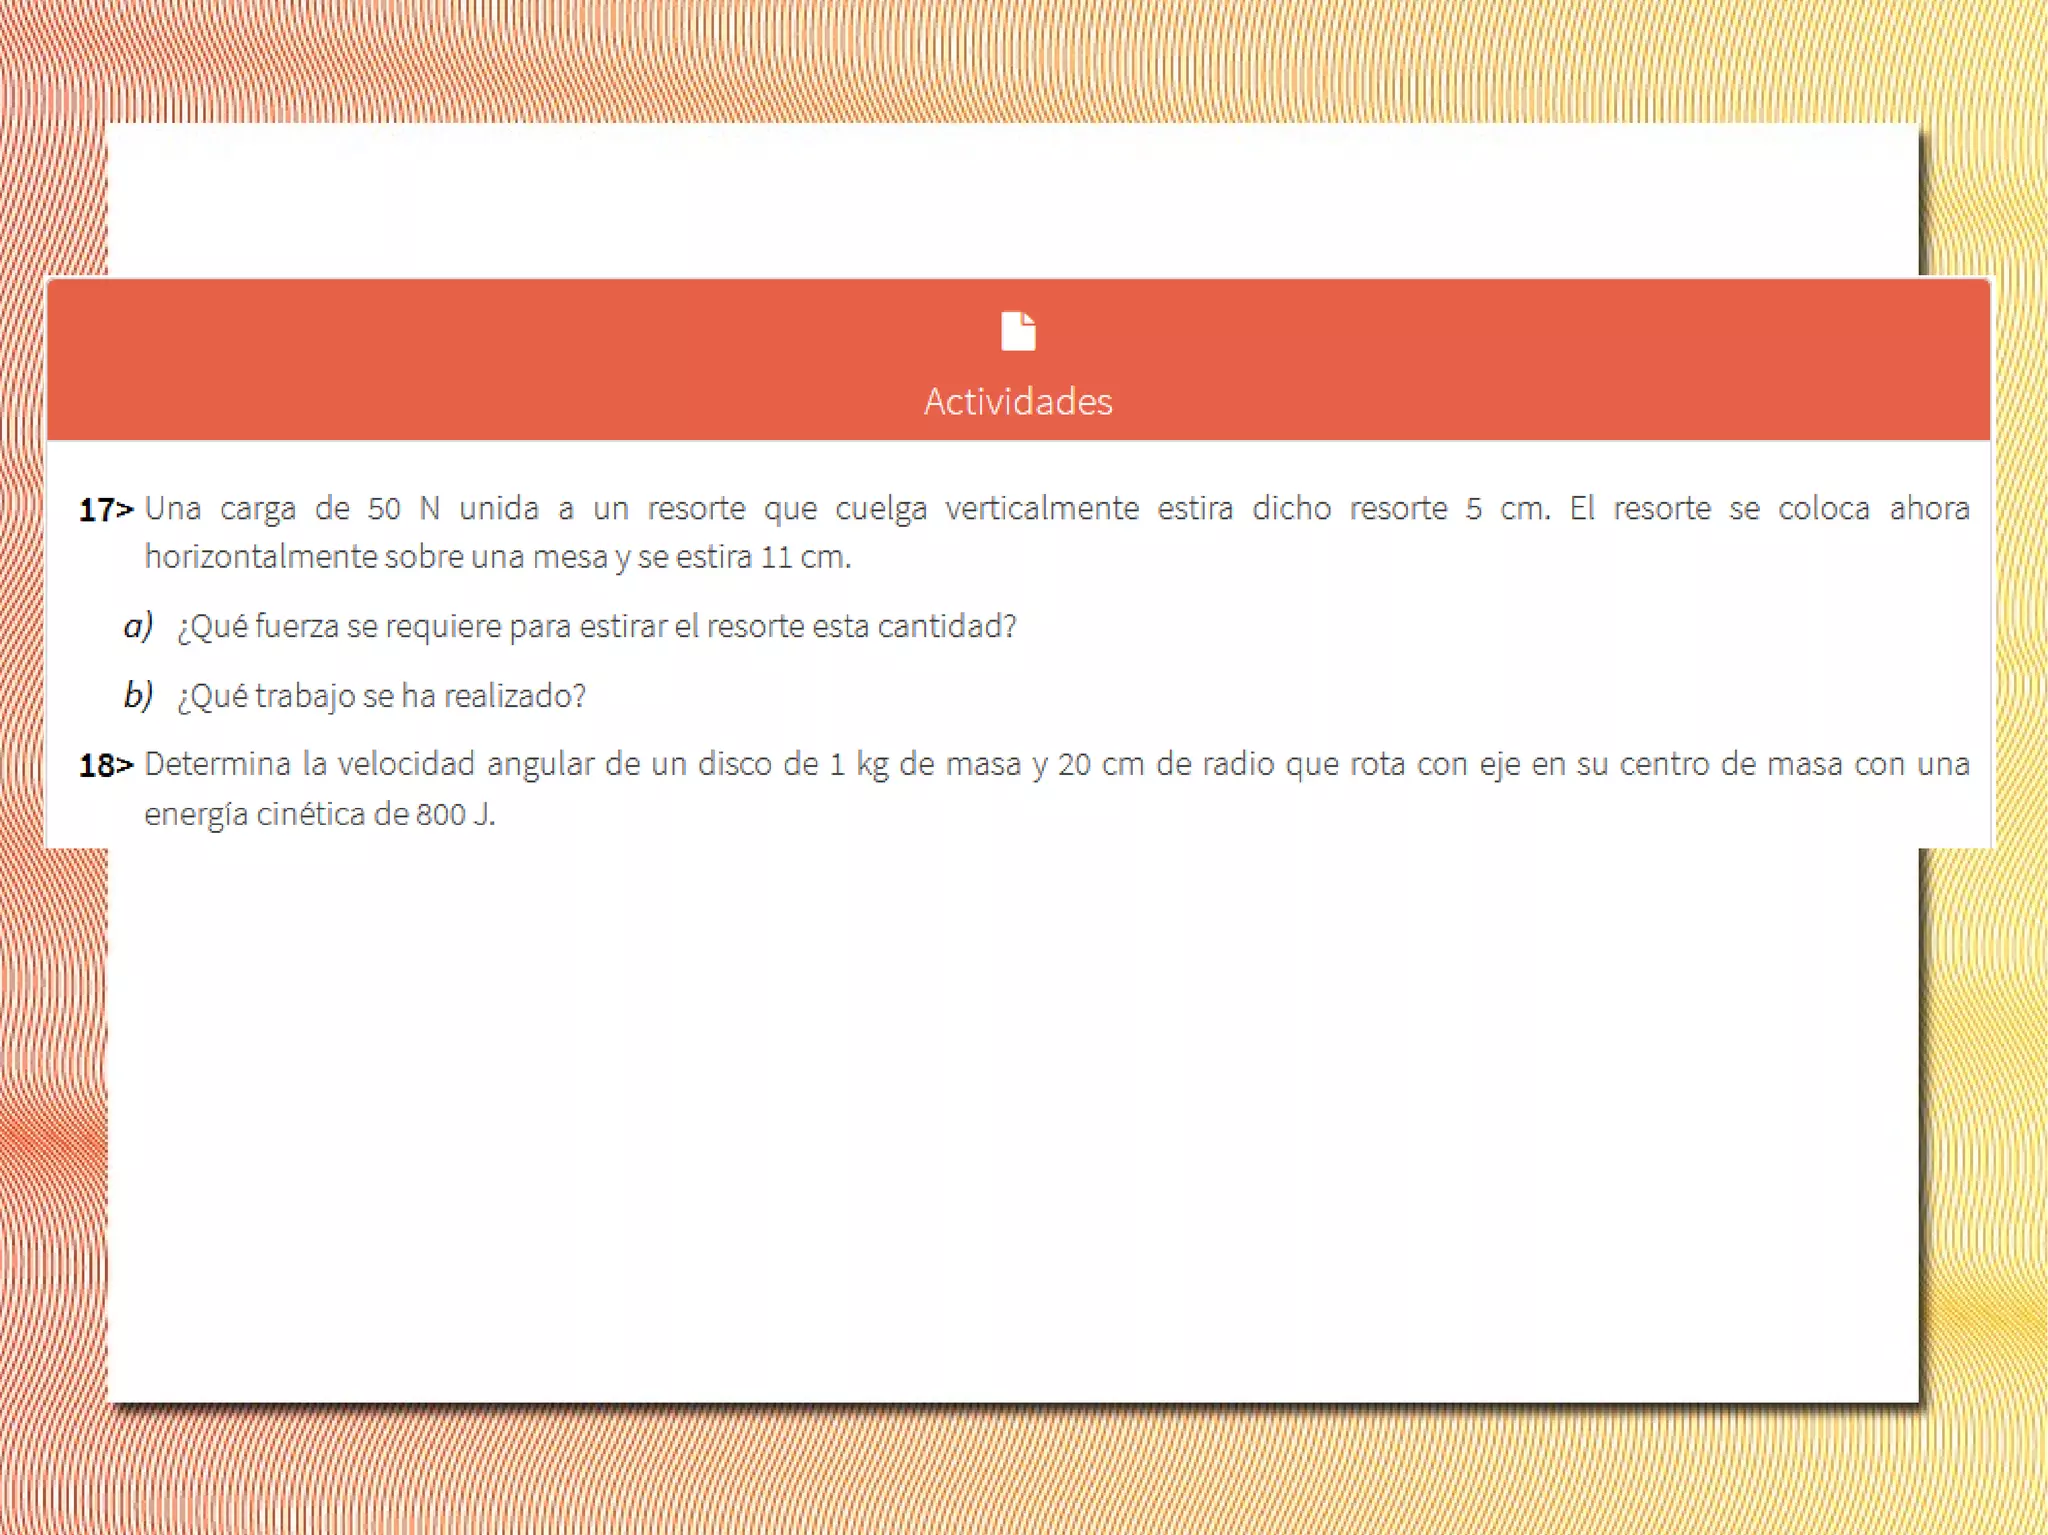Image resolution: width=2048 pixels, height=1535 pixels.
Task: Click the words 'resorte 5 cm.'
Action: coord(1448,509)
